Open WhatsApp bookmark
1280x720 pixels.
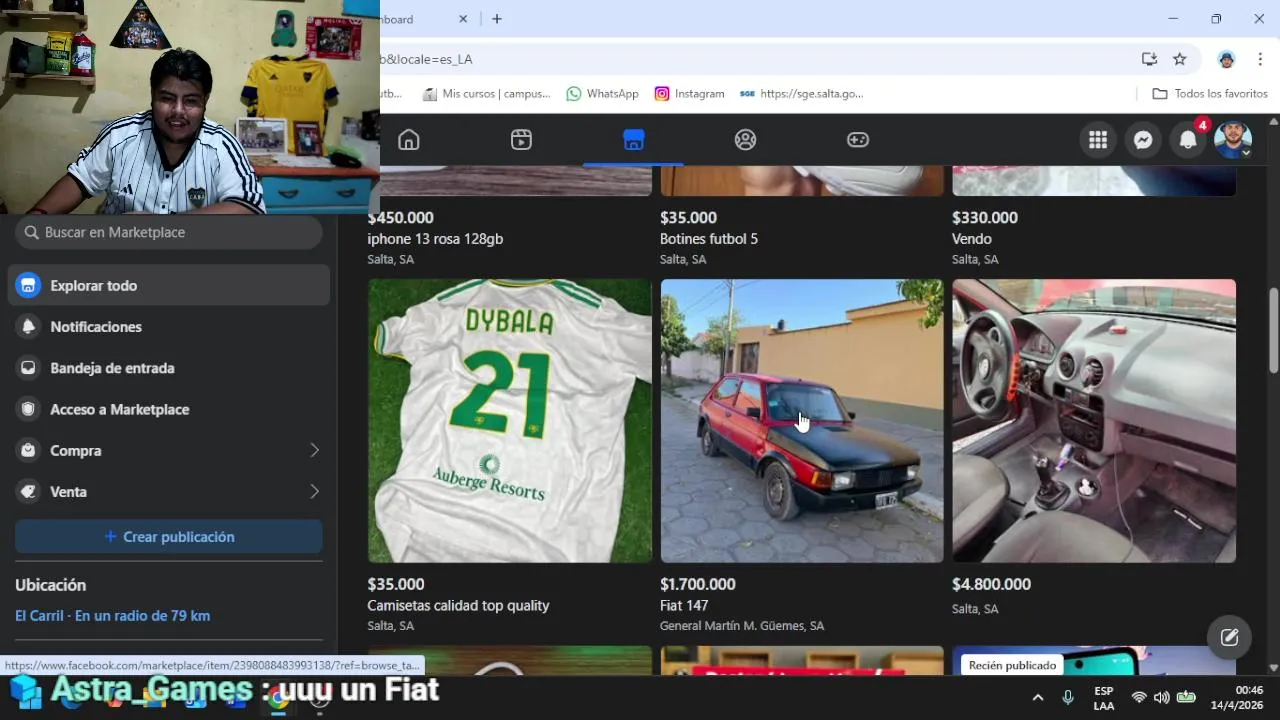tap(602, 93)
